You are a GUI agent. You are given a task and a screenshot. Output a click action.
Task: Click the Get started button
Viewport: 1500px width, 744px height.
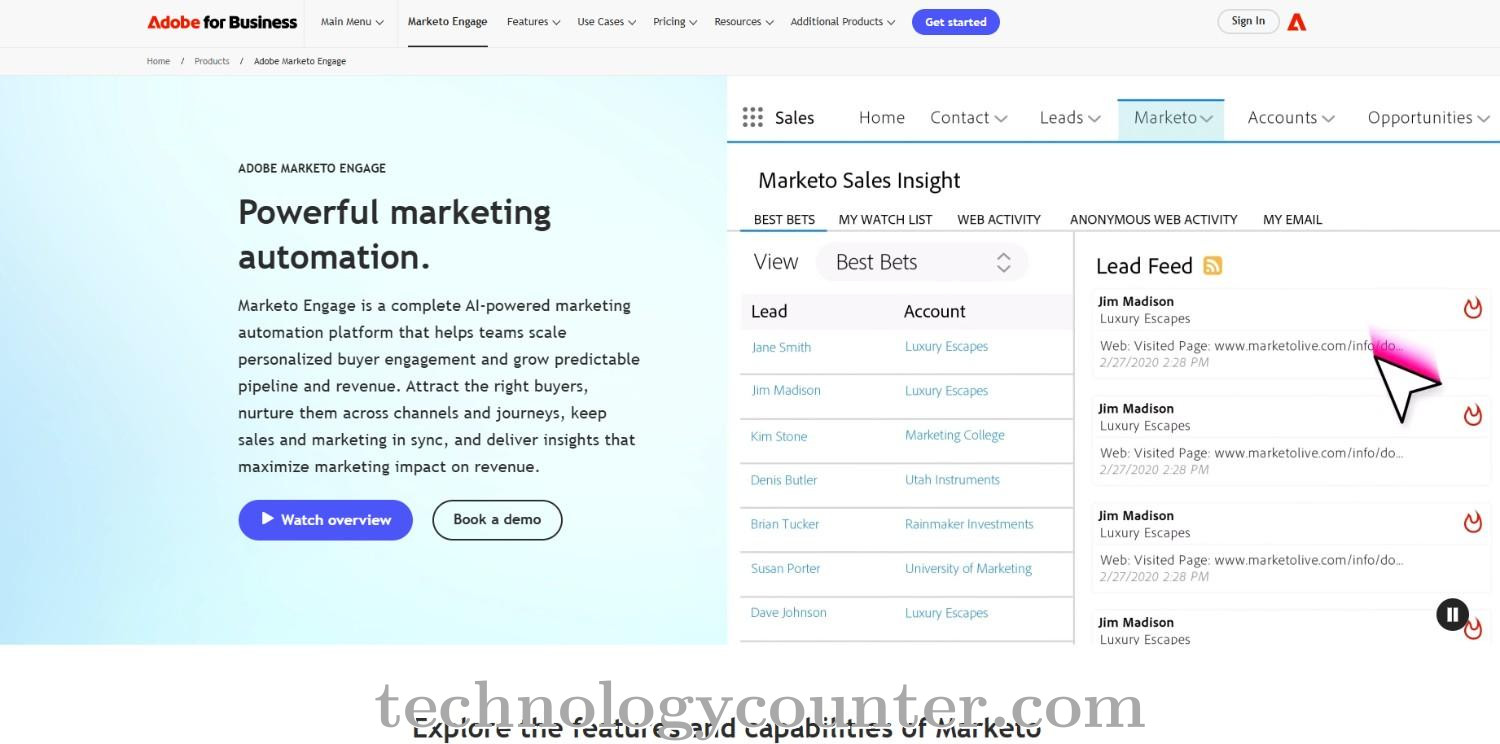955,21
